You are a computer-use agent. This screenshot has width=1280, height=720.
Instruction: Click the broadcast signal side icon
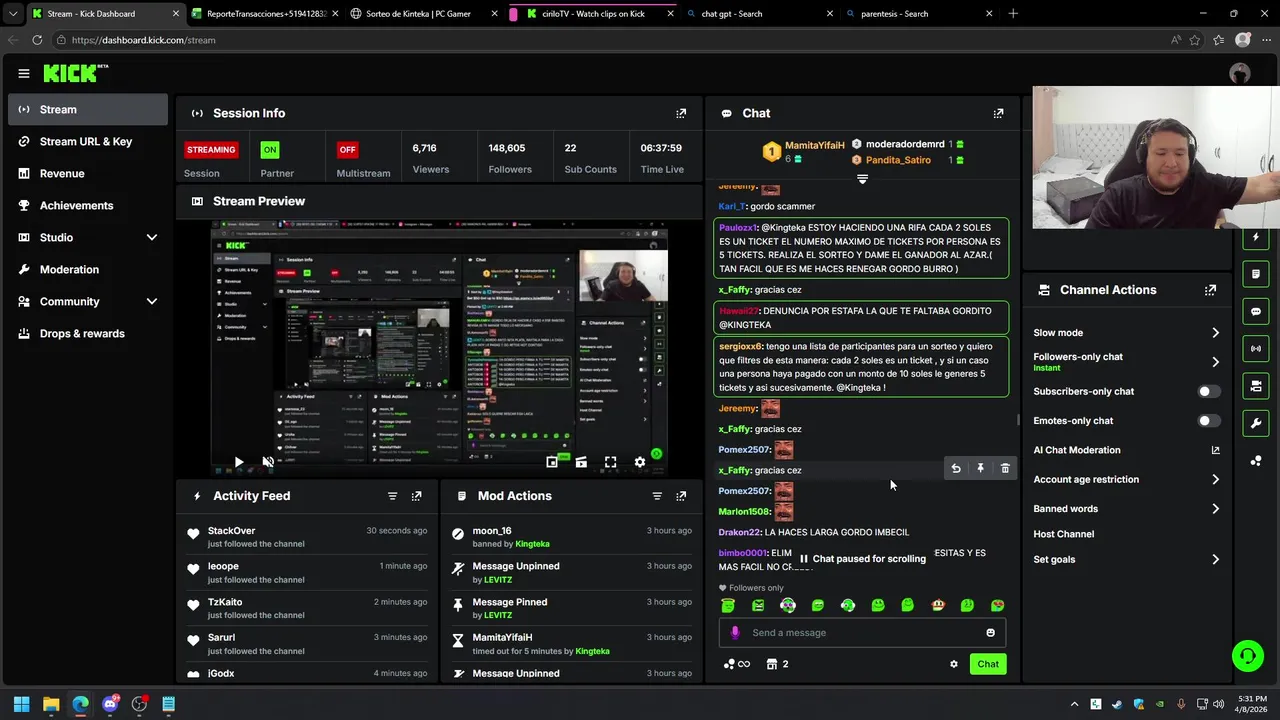(x=1256, y=348)
